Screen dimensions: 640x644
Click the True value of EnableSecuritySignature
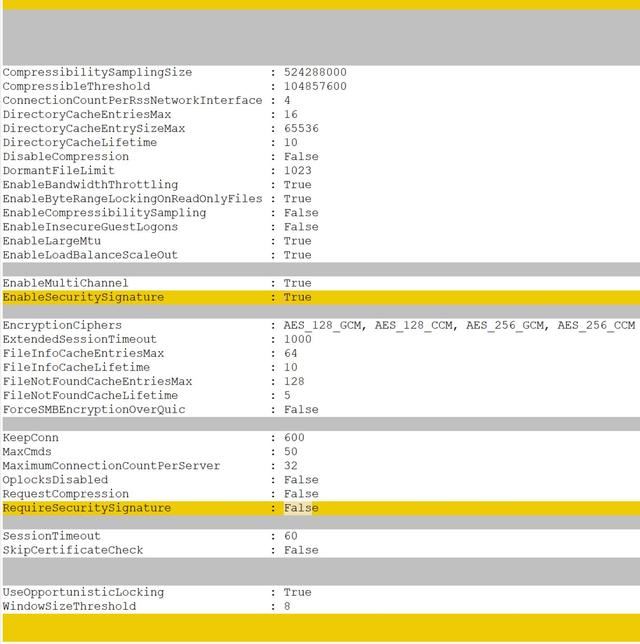point(297,298)
